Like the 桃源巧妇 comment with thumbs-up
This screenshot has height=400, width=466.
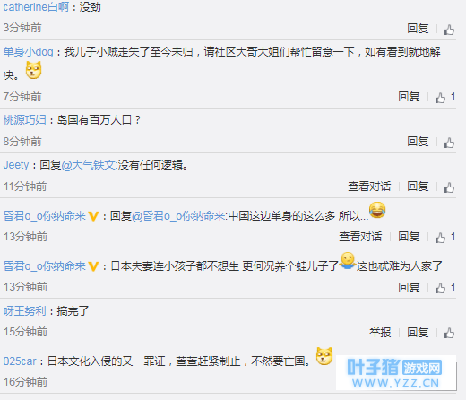click(449, 142)
